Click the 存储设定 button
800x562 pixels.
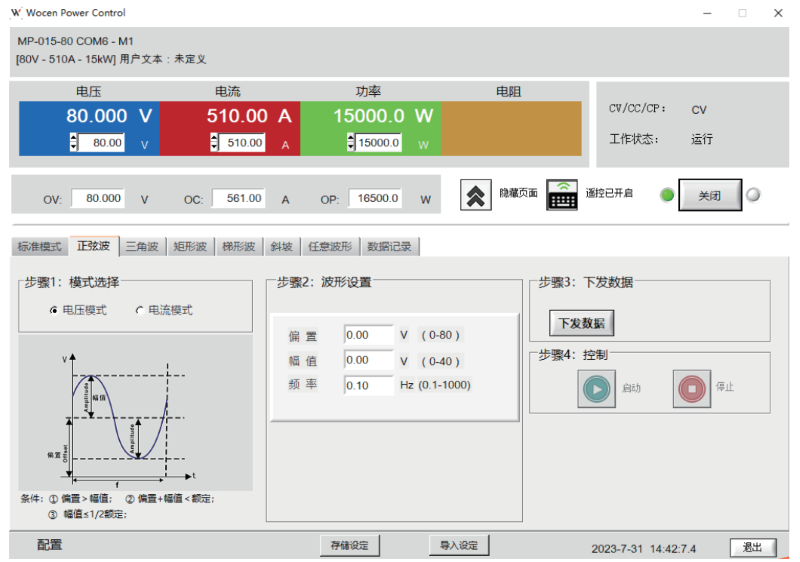[350, 545]
